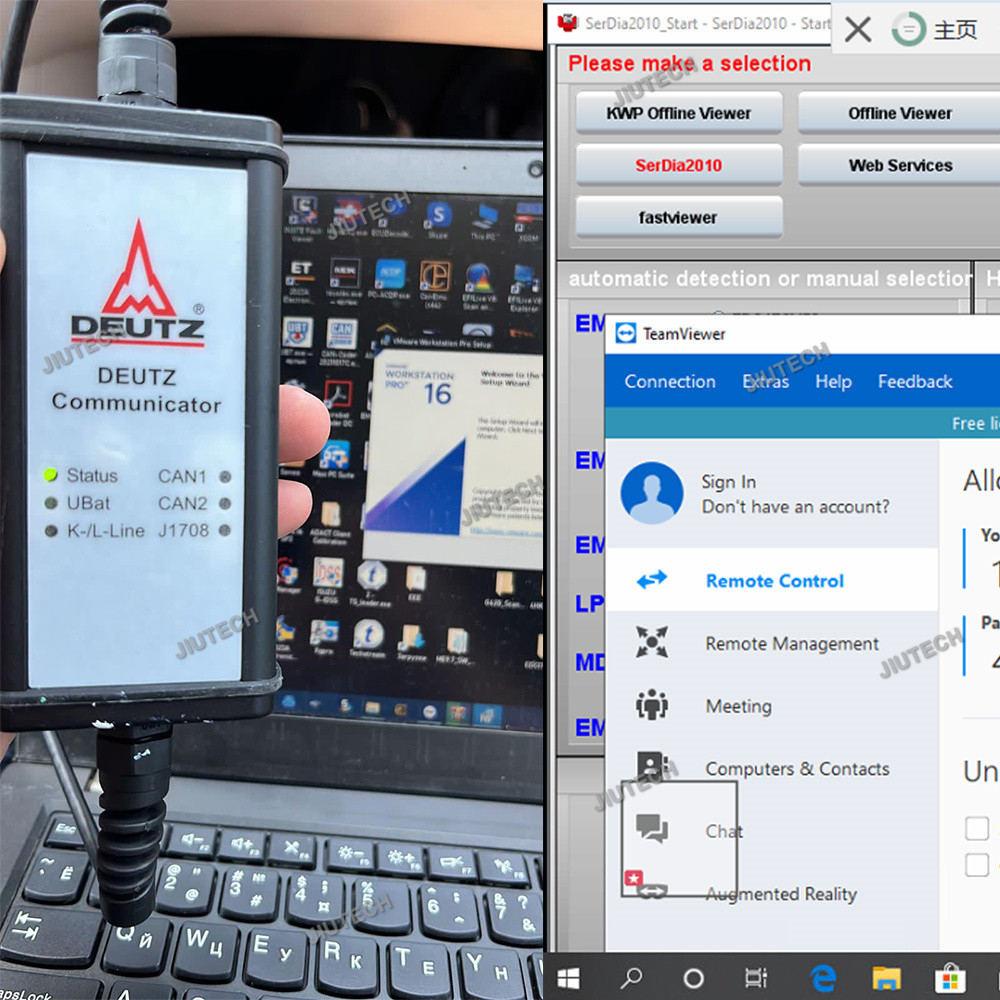This screenshot has width=1000, height=1000.
Task: Open Task View on the taskbar
Action: [x=756, y=978]
